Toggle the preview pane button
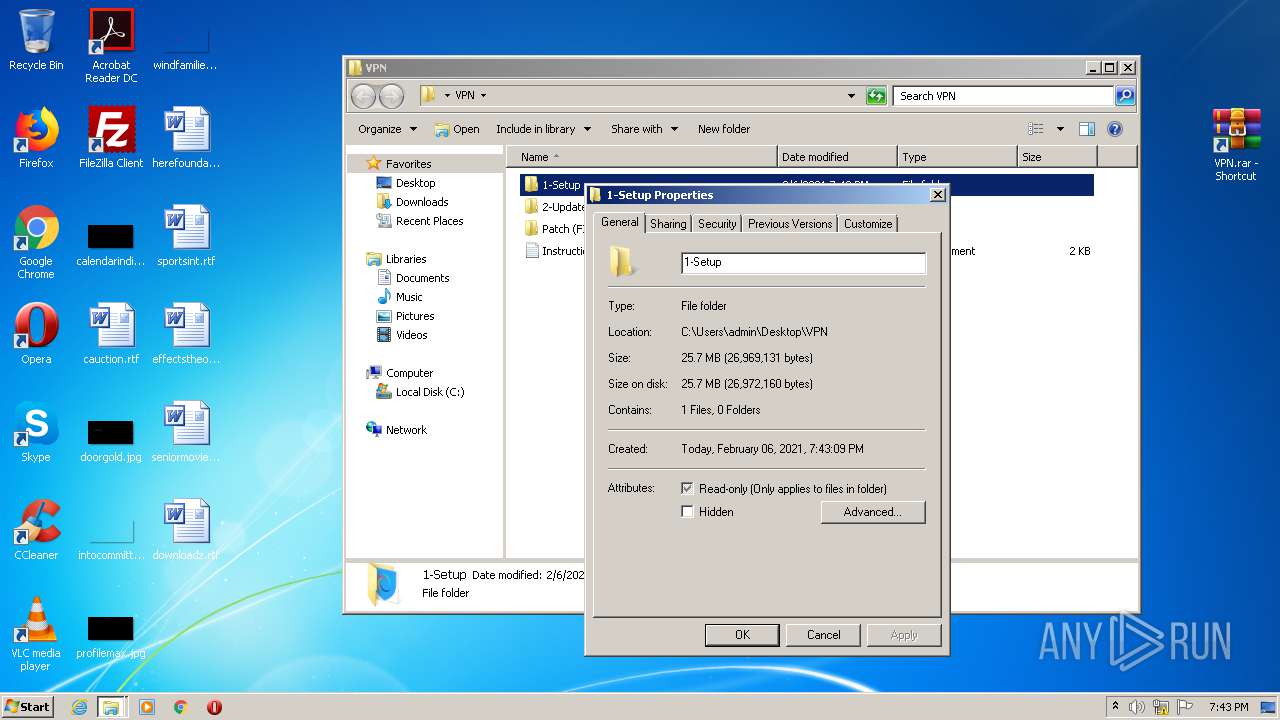The height and width of the screenshot is (720, 1280). point(1087,129)
